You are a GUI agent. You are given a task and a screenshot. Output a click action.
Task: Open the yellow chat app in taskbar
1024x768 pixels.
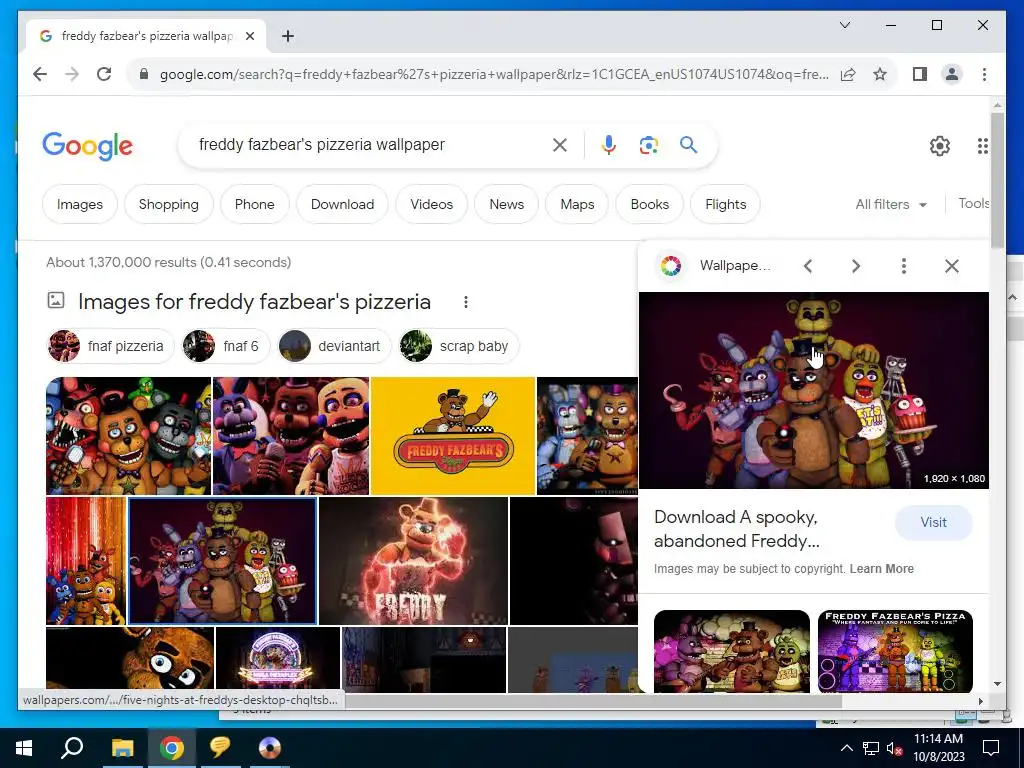point(220,748)
